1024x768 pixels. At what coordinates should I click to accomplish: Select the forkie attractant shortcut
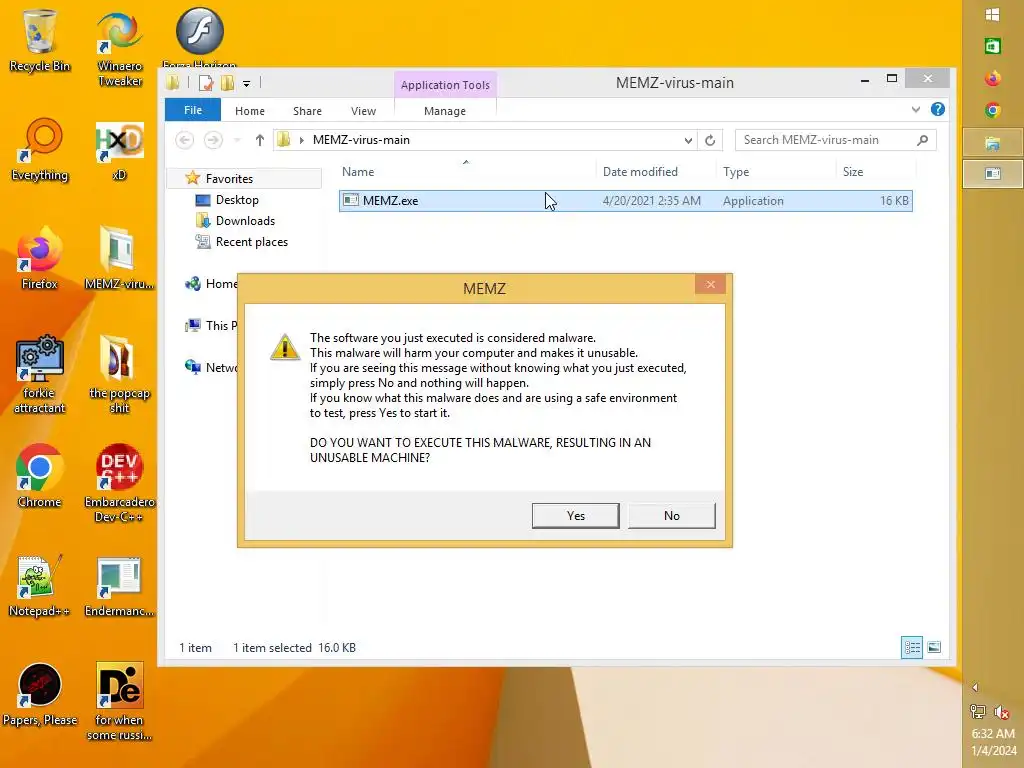click(x=39, y=374)
